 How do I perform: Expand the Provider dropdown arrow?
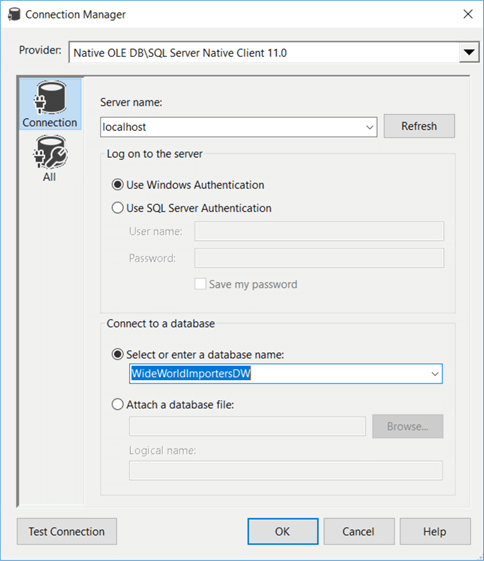pyautogui.click(x=469, y=53)
